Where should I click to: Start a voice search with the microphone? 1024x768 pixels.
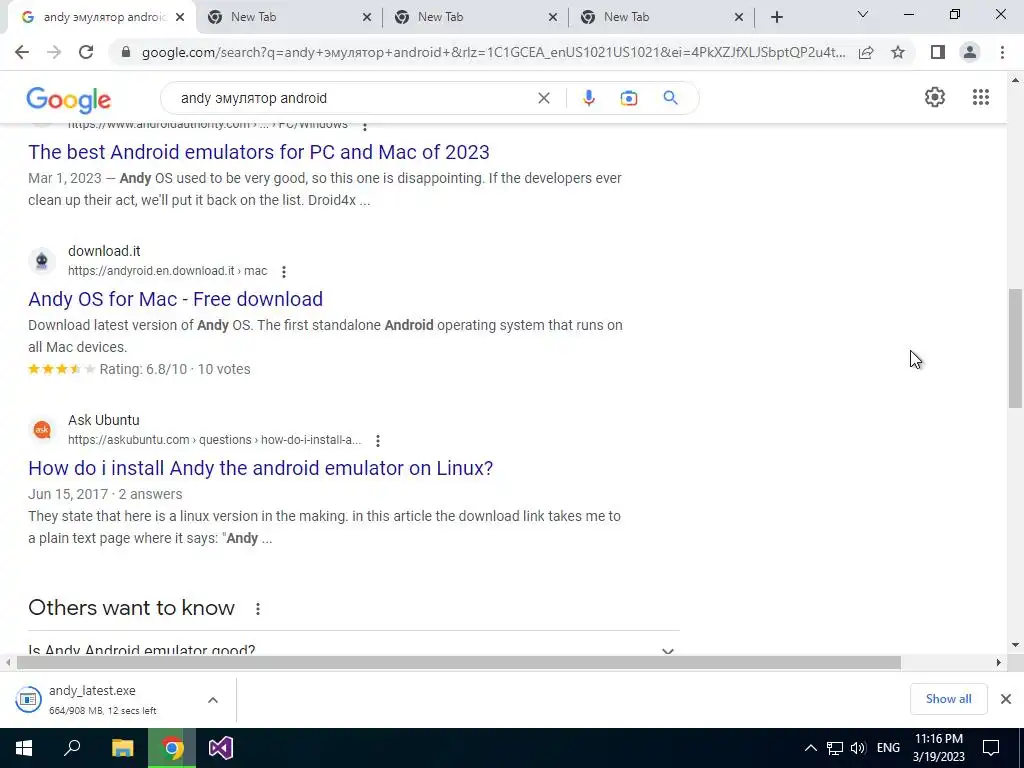coord(588,98)
